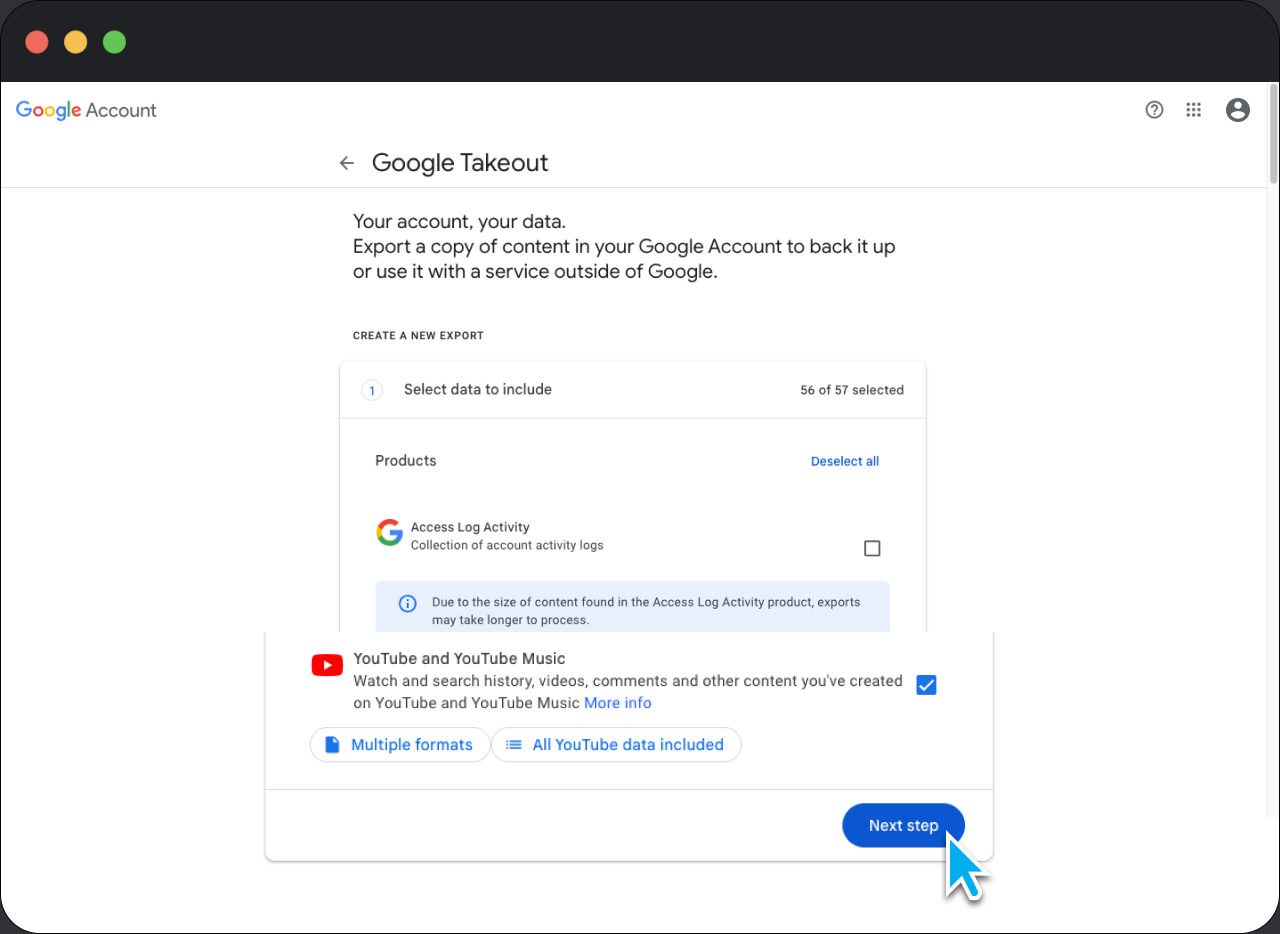Open All YouTube data included selector
Screen dimensions: 1280x934
coord(616,744)
